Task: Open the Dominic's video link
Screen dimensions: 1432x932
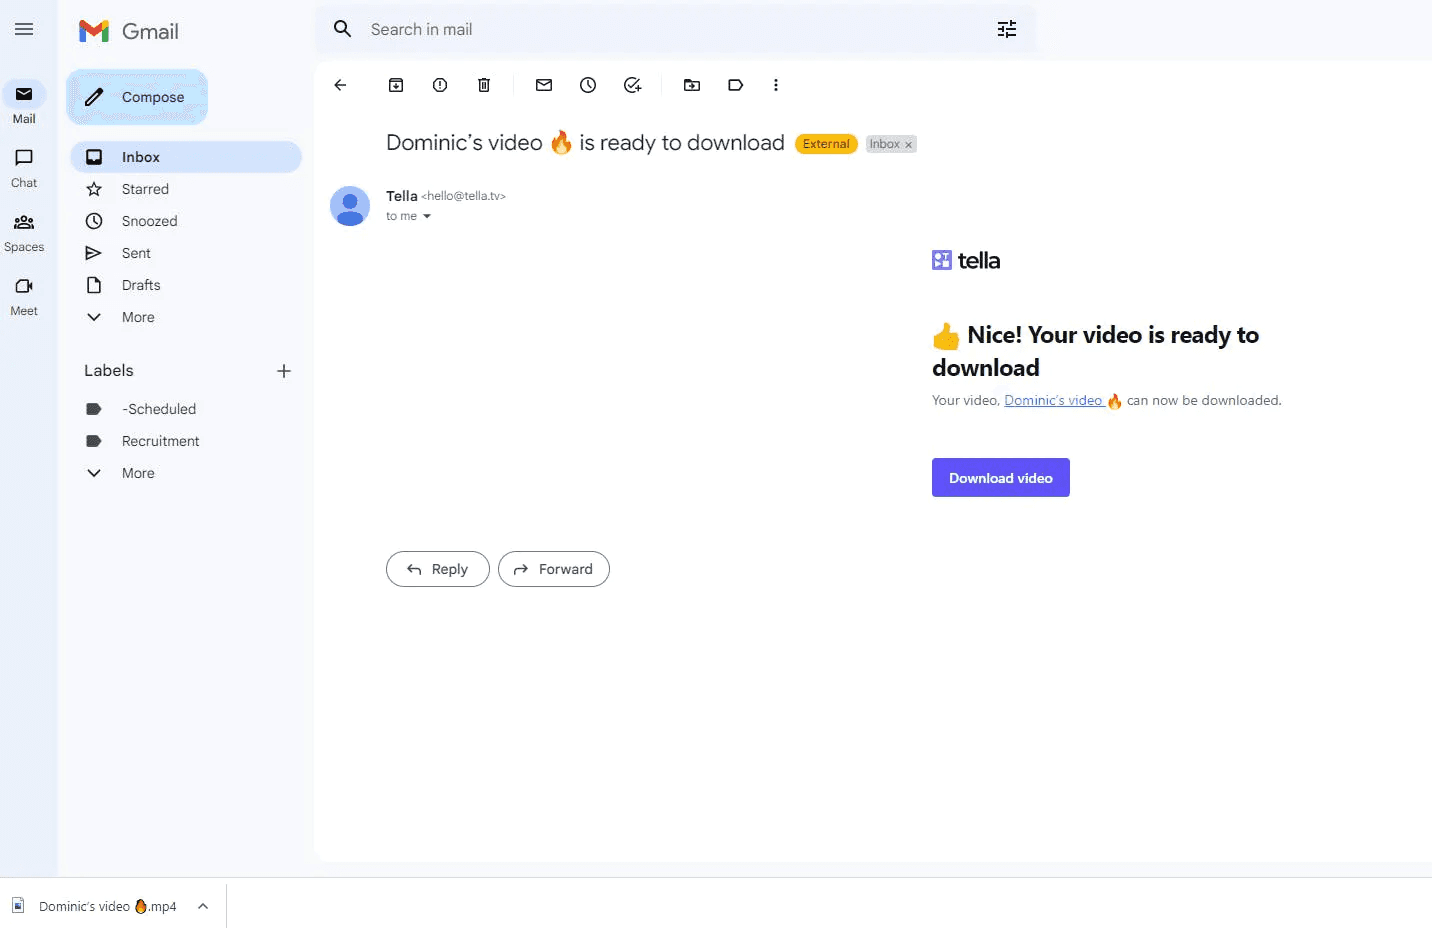Action: click(x=1054, y=400)
